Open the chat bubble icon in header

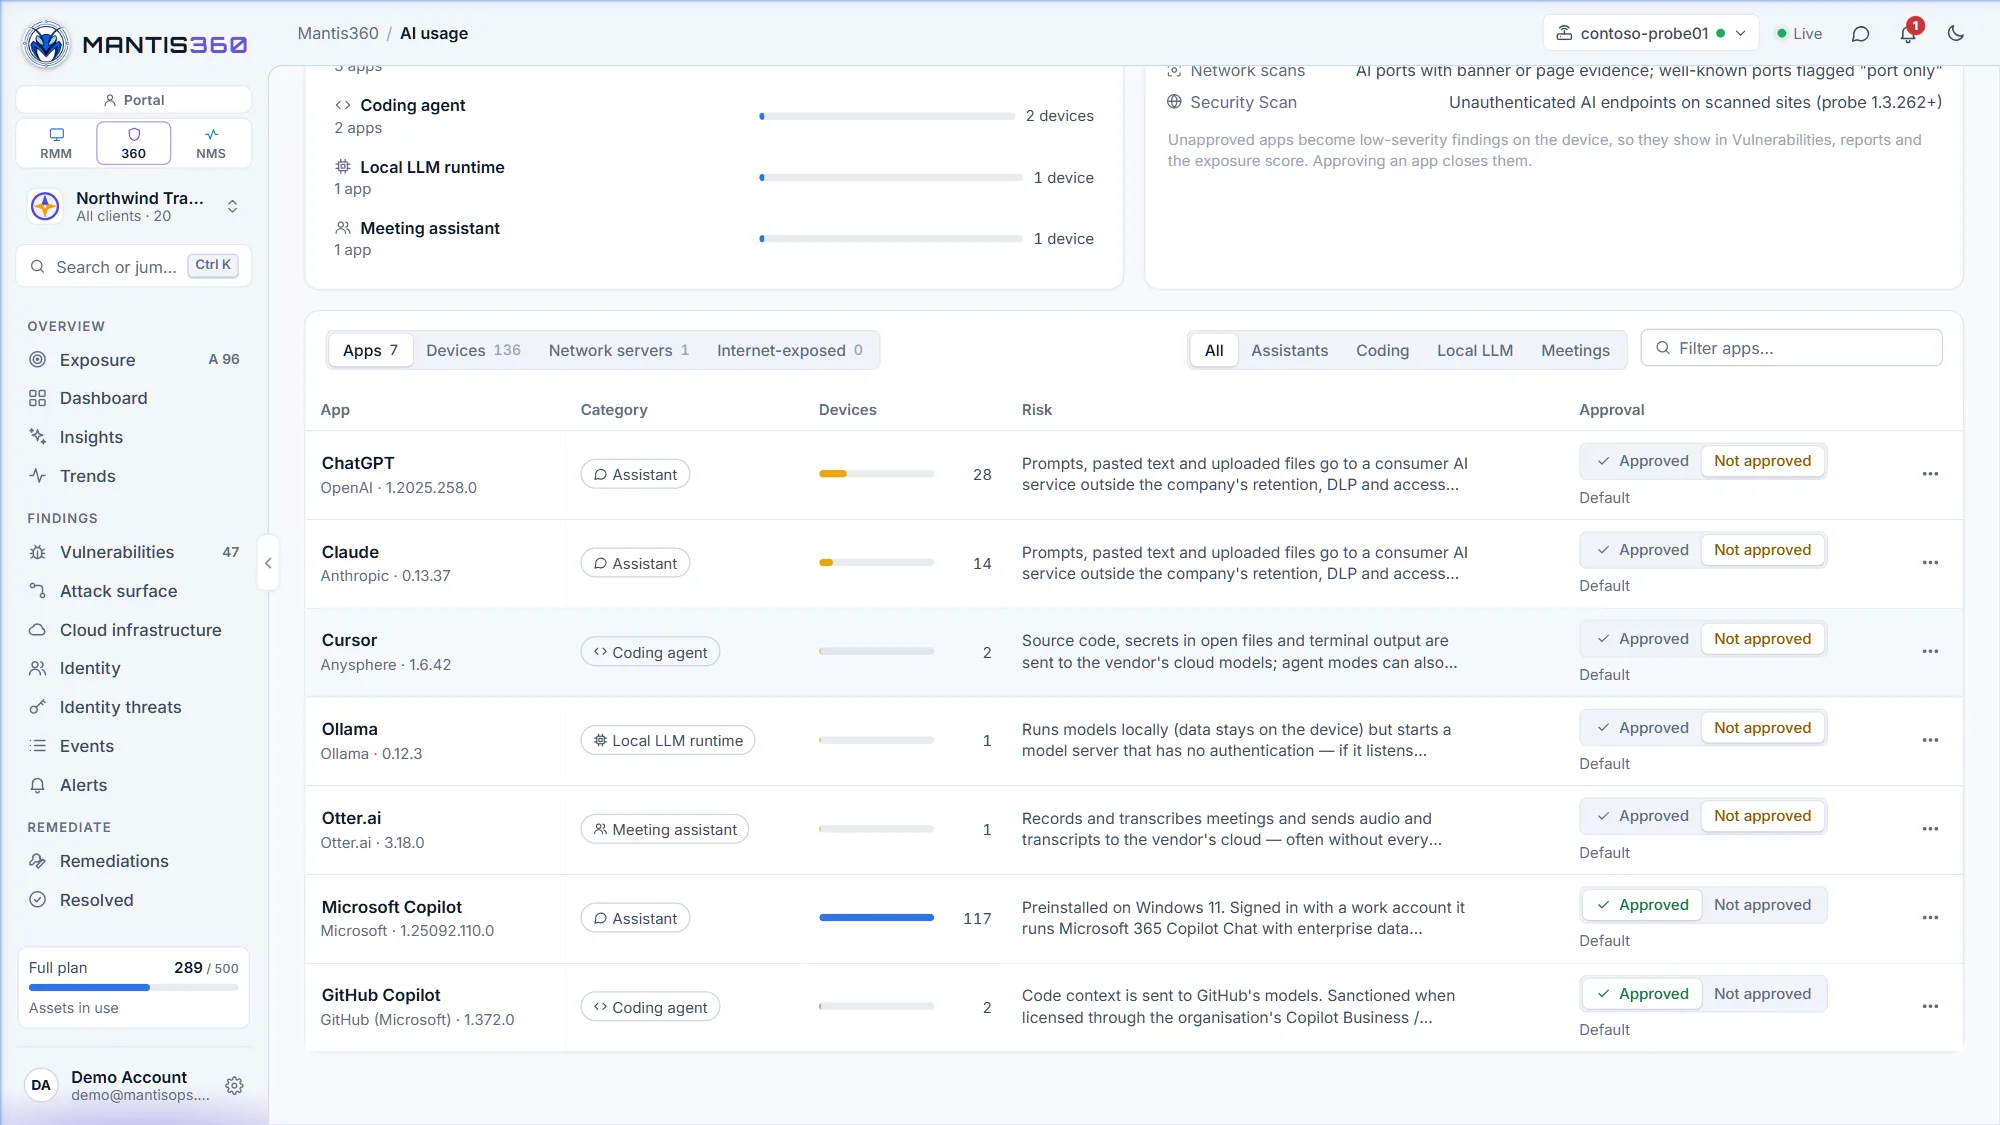point(1860,34)
